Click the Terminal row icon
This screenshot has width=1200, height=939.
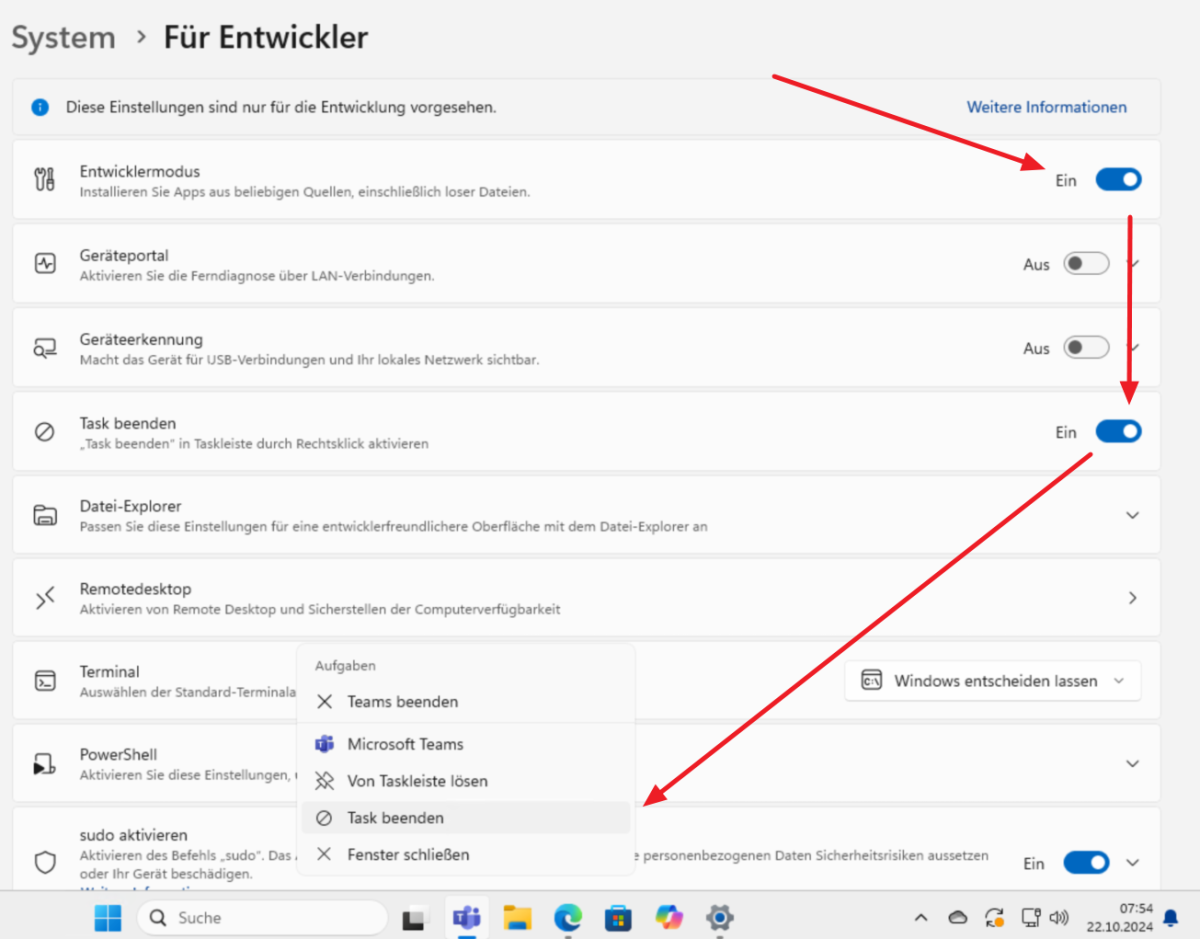45,681
